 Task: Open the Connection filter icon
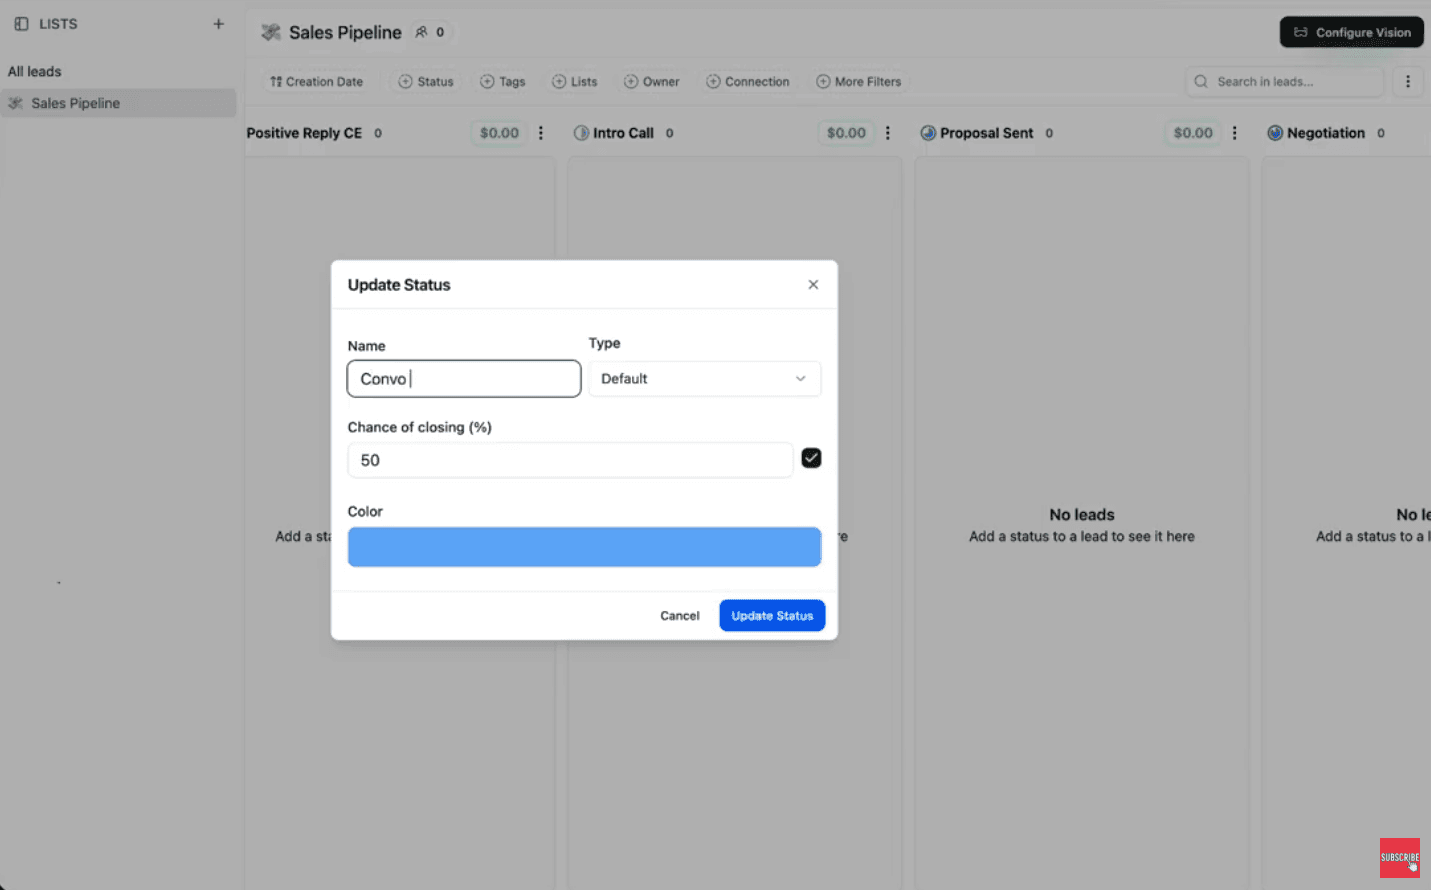point(714,81)
